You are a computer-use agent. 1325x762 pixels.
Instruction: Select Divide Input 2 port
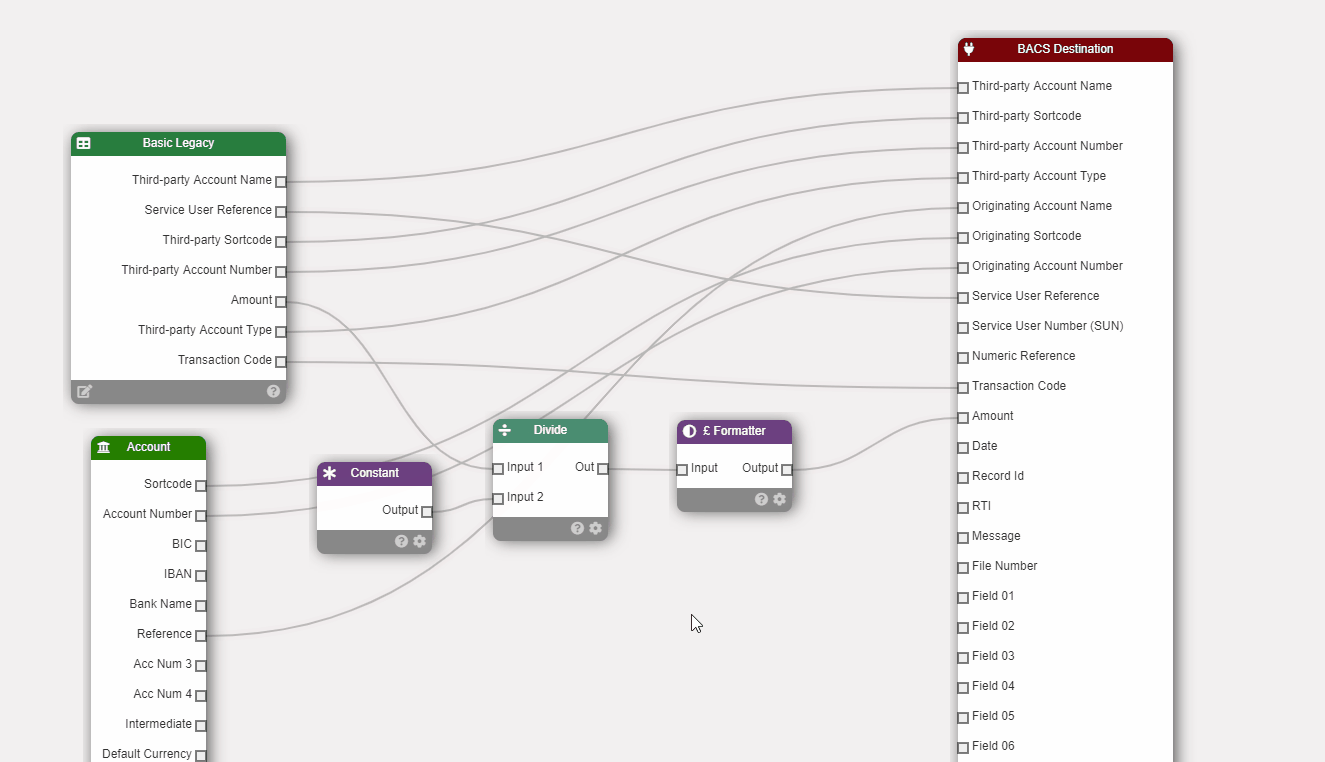[x=498, y=498]
